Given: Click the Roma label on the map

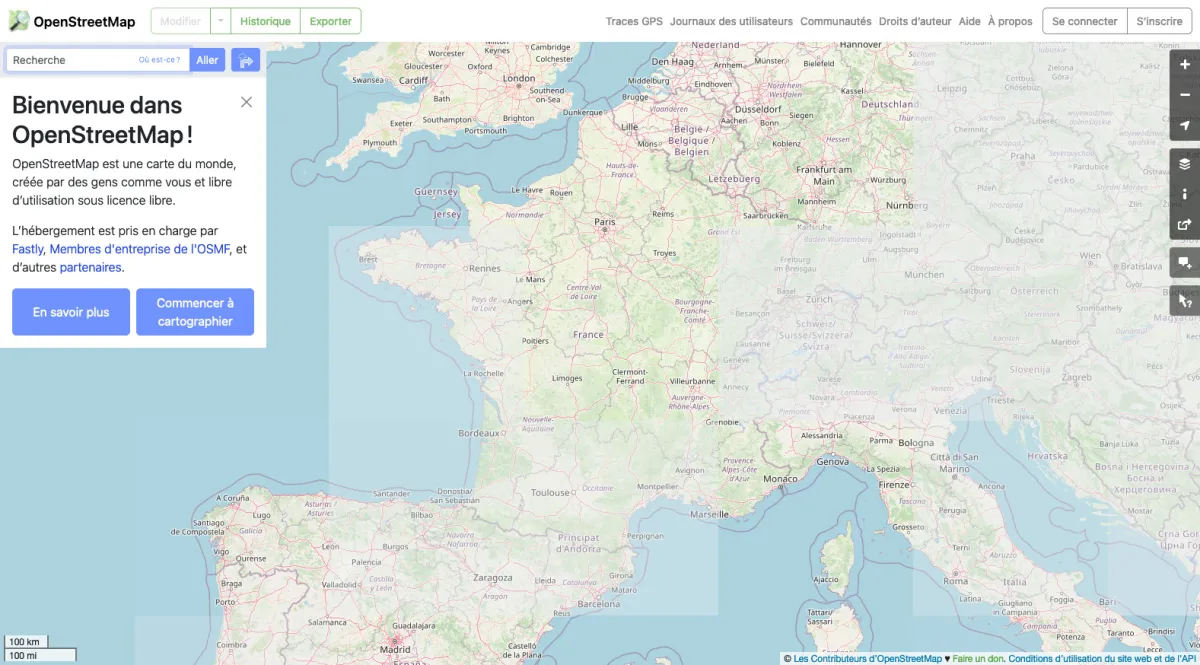Looking at the screenshot, I should coord(956,581).
